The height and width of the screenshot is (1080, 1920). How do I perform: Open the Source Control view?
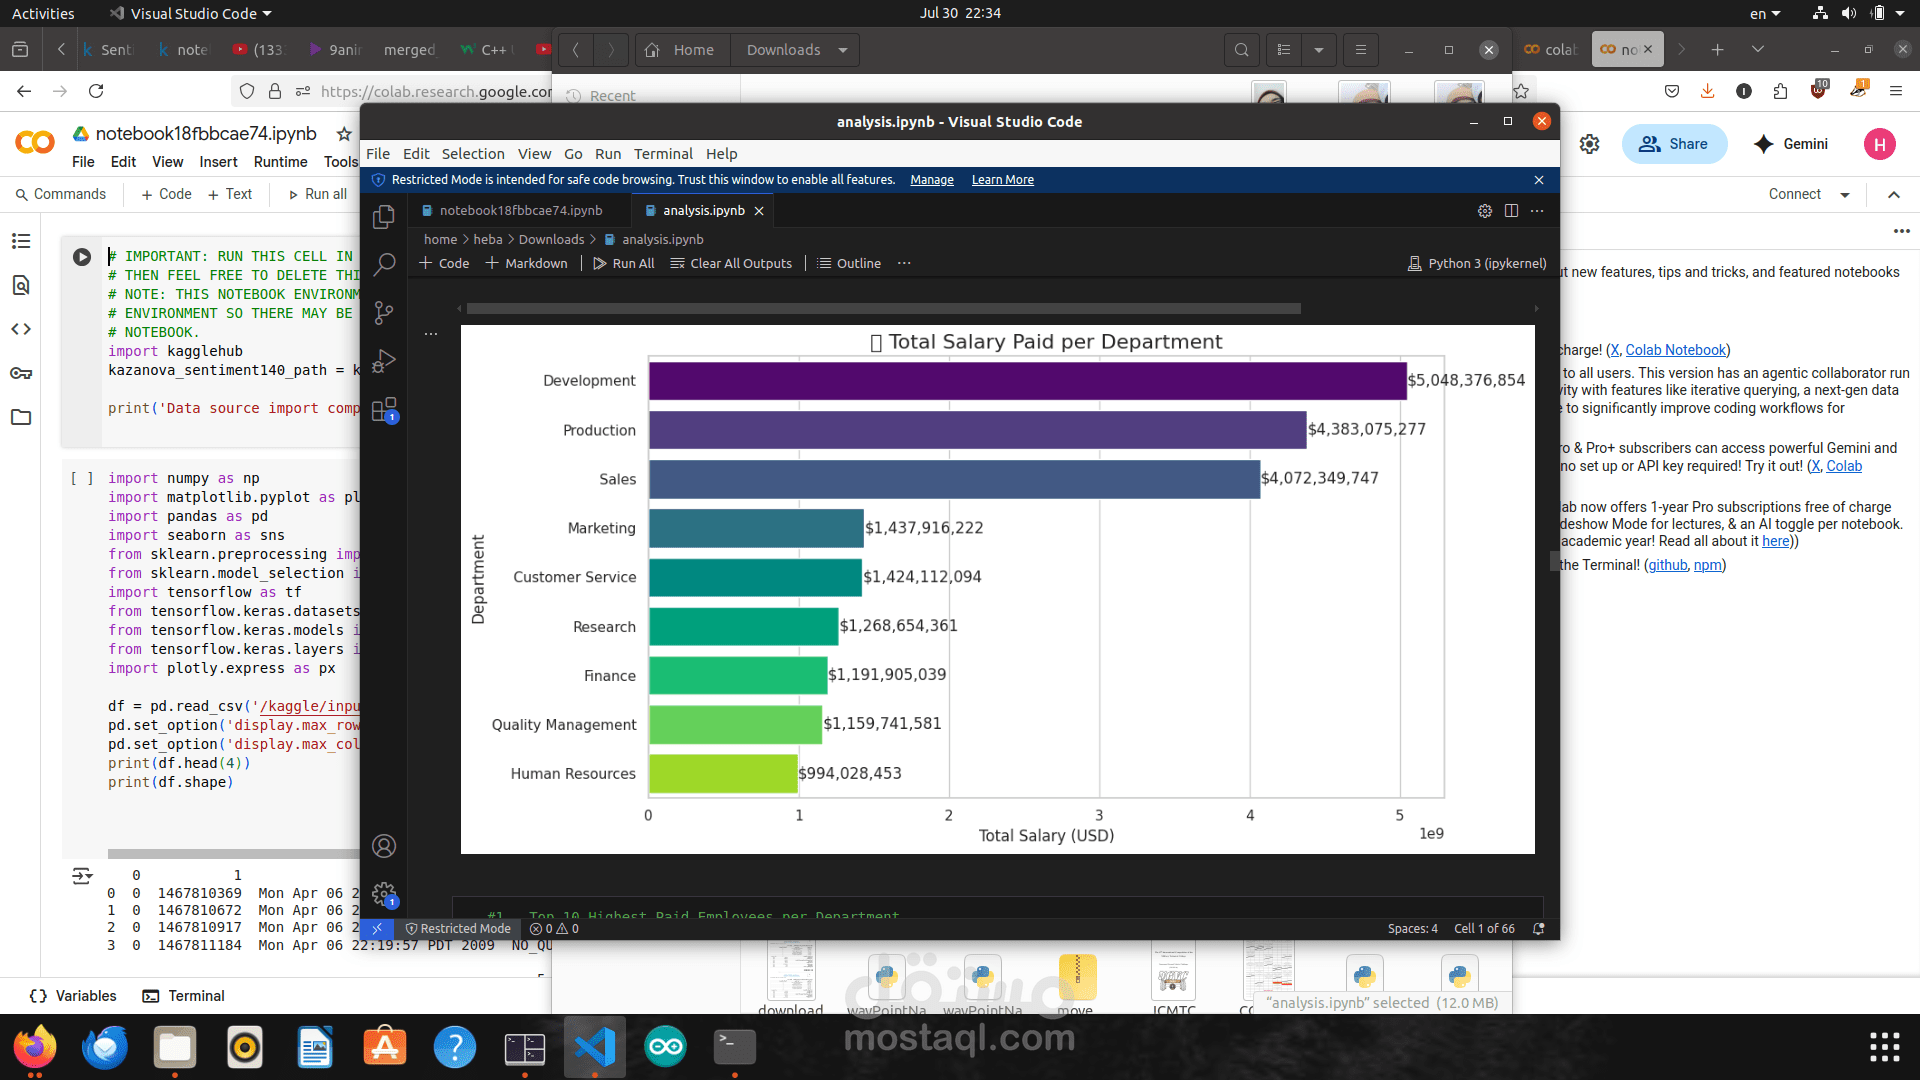click(x=383, y=313)
